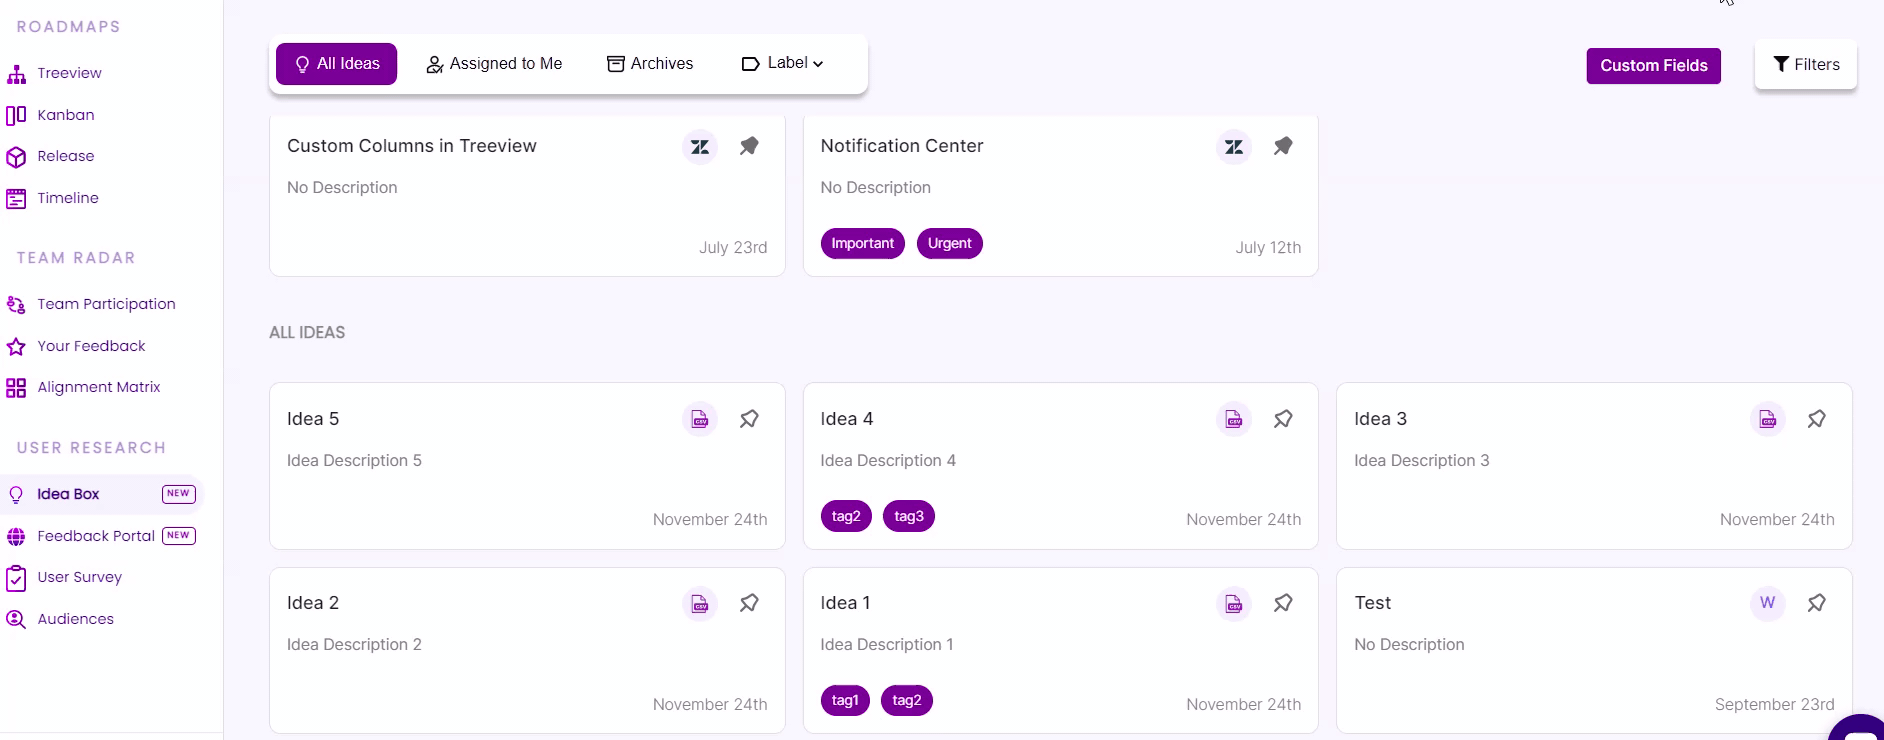Screen dimensions: 1884x740
Task: Click the Urgent tag on Notification Center
Action: point(950,244)
